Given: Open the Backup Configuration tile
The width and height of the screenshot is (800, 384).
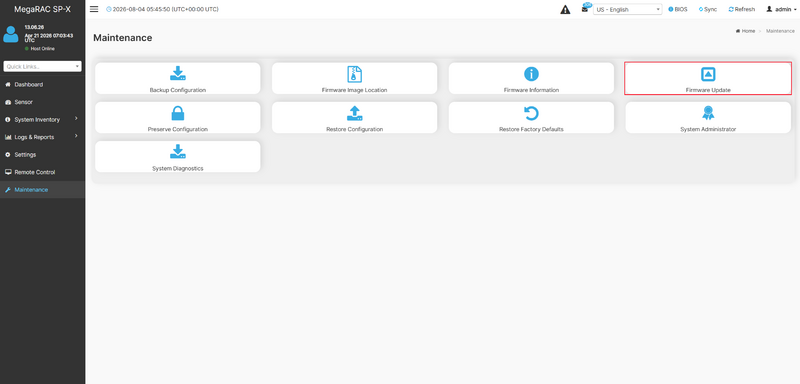Looking at the screenshot, I should (x=178, y=79).
